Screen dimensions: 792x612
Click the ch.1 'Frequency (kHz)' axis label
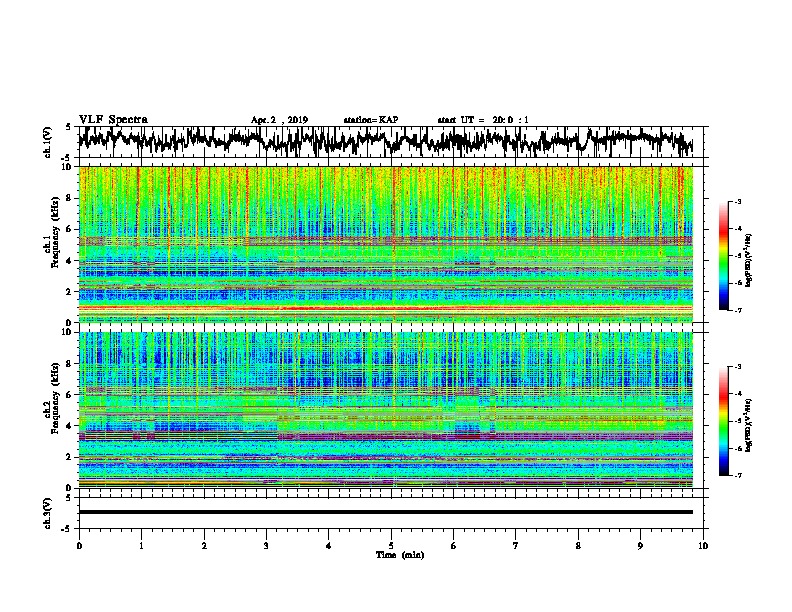pyautogui.click(x=55, y=232)
